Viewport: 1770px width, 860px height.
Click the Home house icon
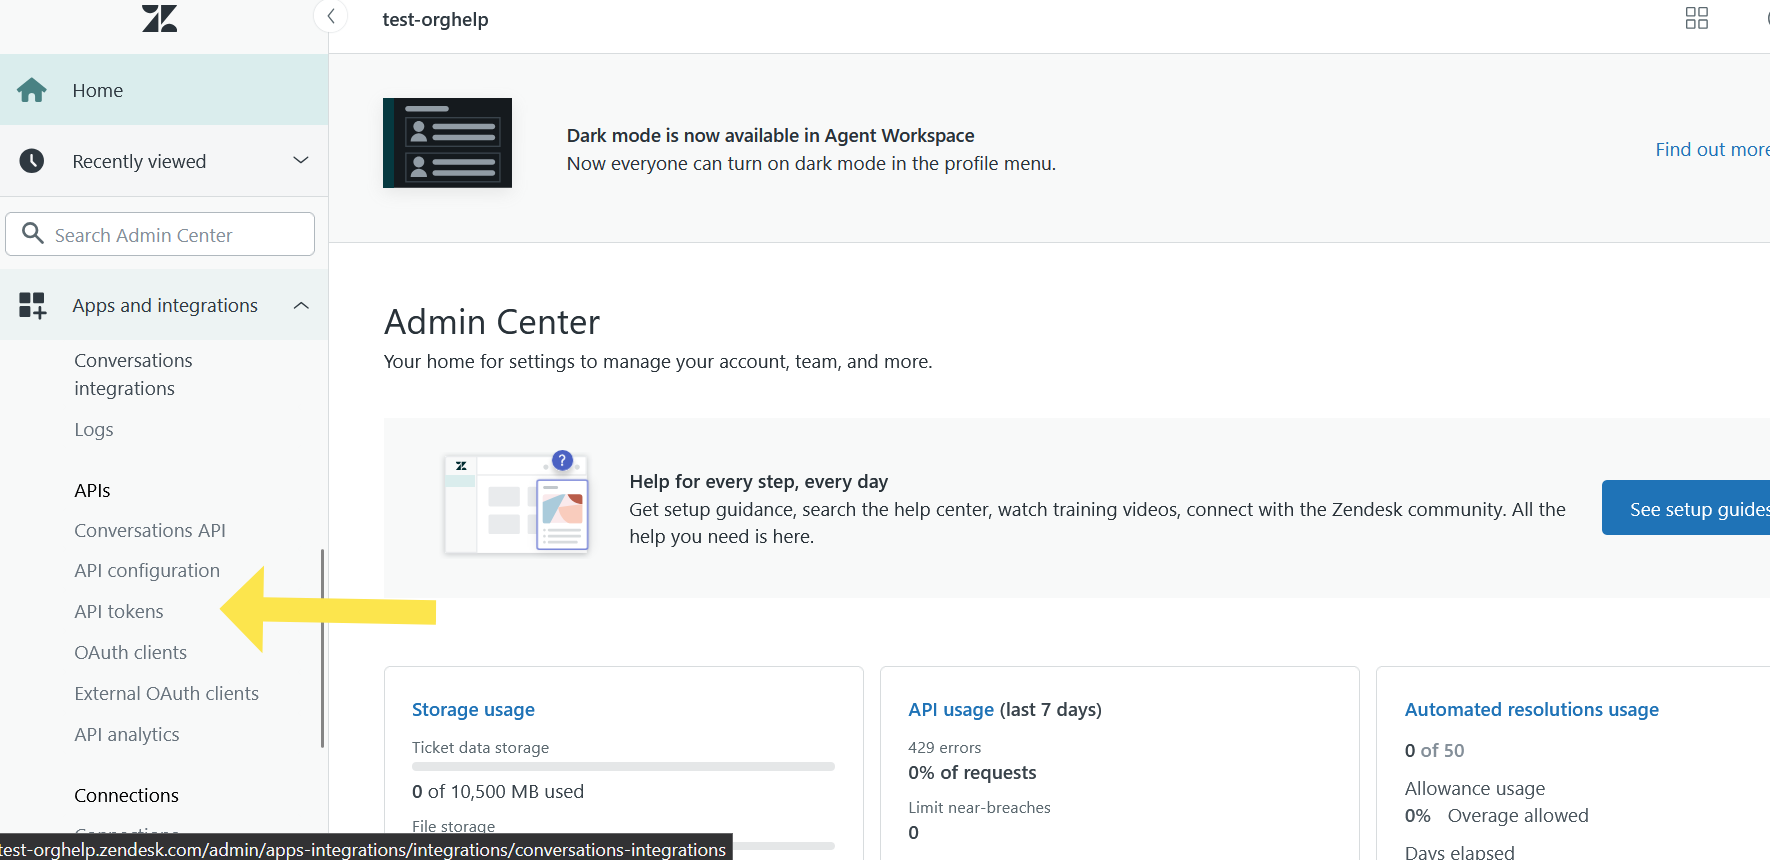32,90
